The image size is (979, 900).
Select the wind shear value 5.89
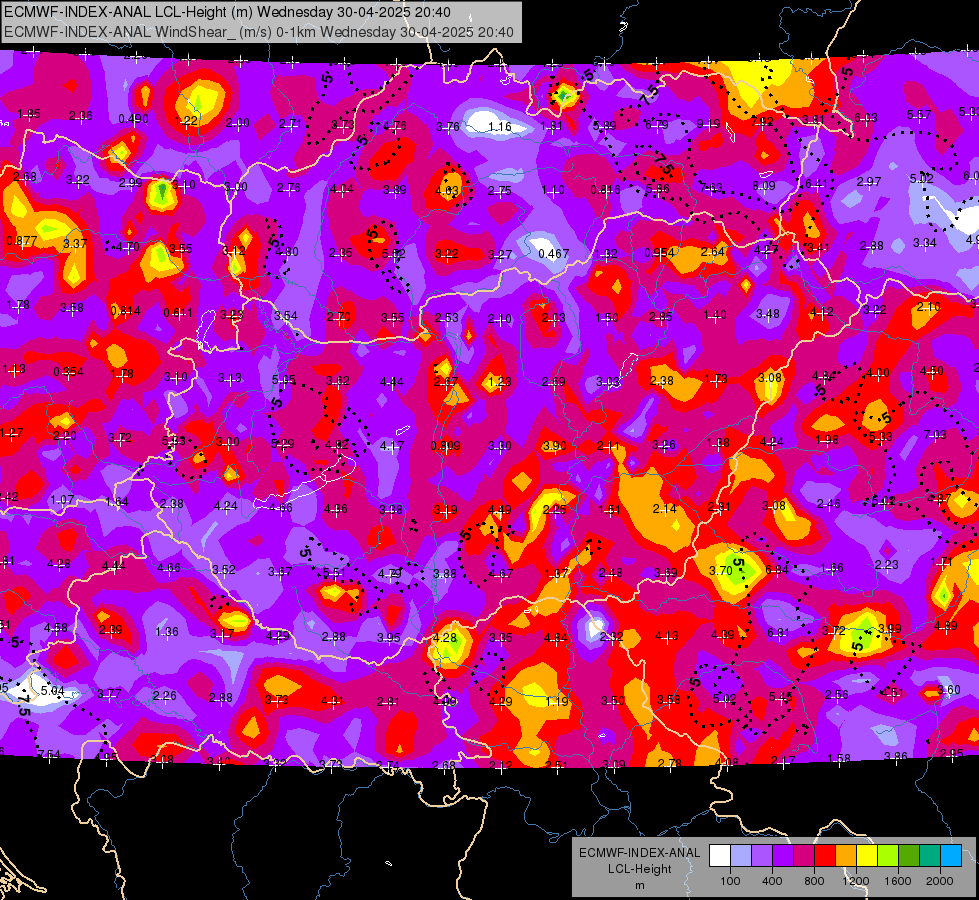(x=604, y=126)
